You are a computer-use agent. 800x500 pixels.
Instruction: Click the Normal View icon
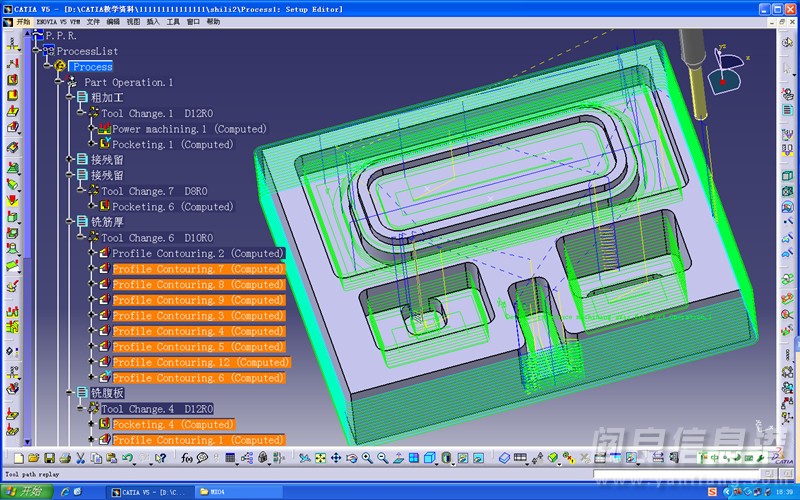click(398, 458)
